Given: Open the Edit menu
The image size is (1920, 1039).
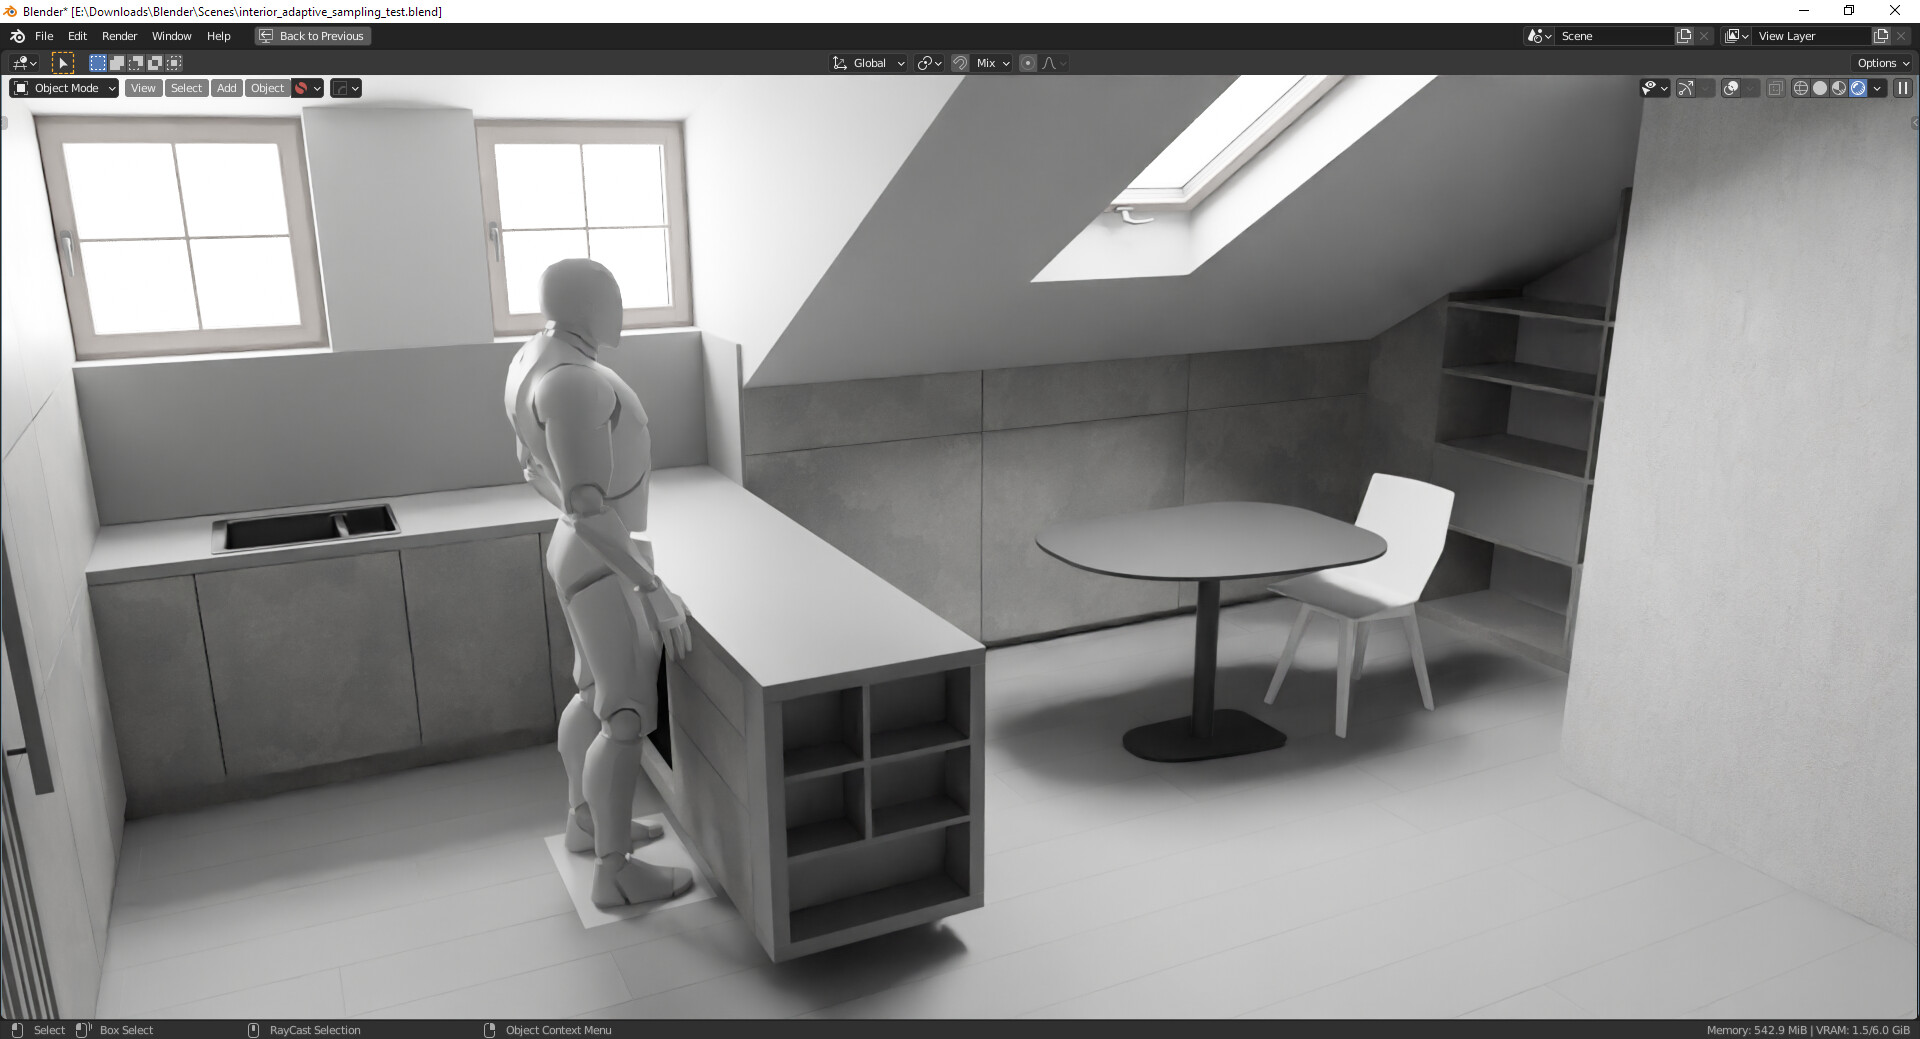Looking at the screenshot, I should [x=77, y=36].
